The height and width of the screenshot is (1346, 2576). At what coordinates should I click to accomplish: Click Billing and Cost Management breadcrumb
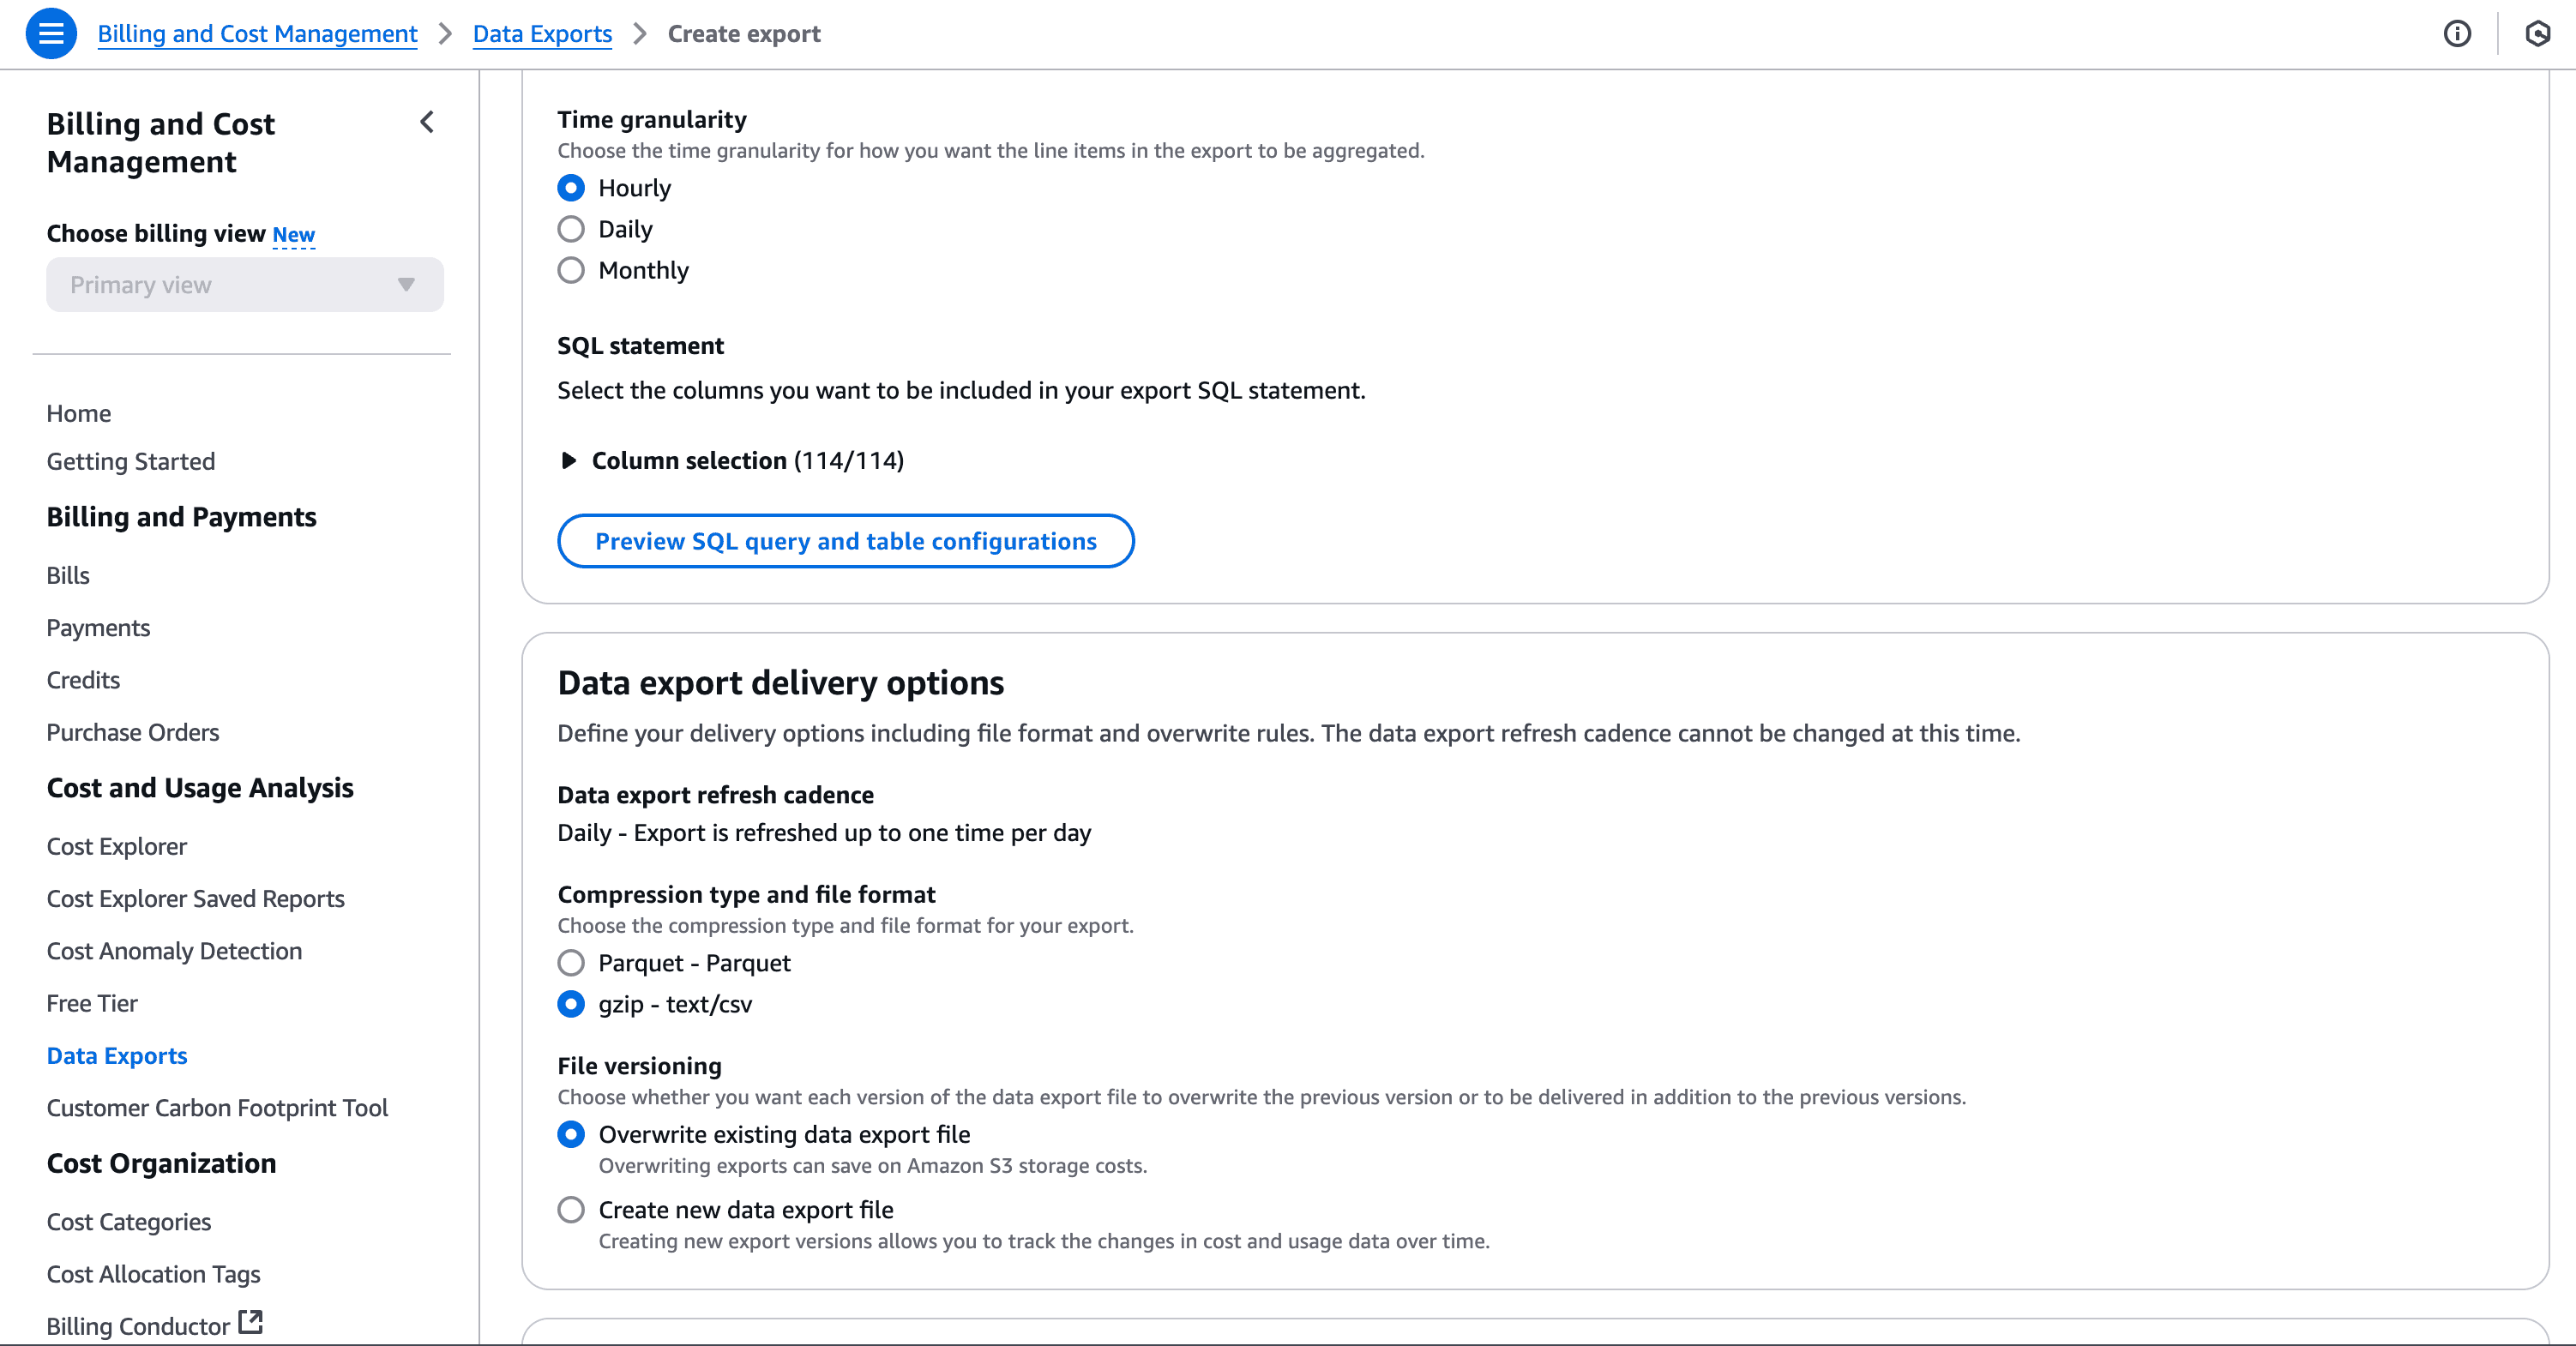(257, 34)
